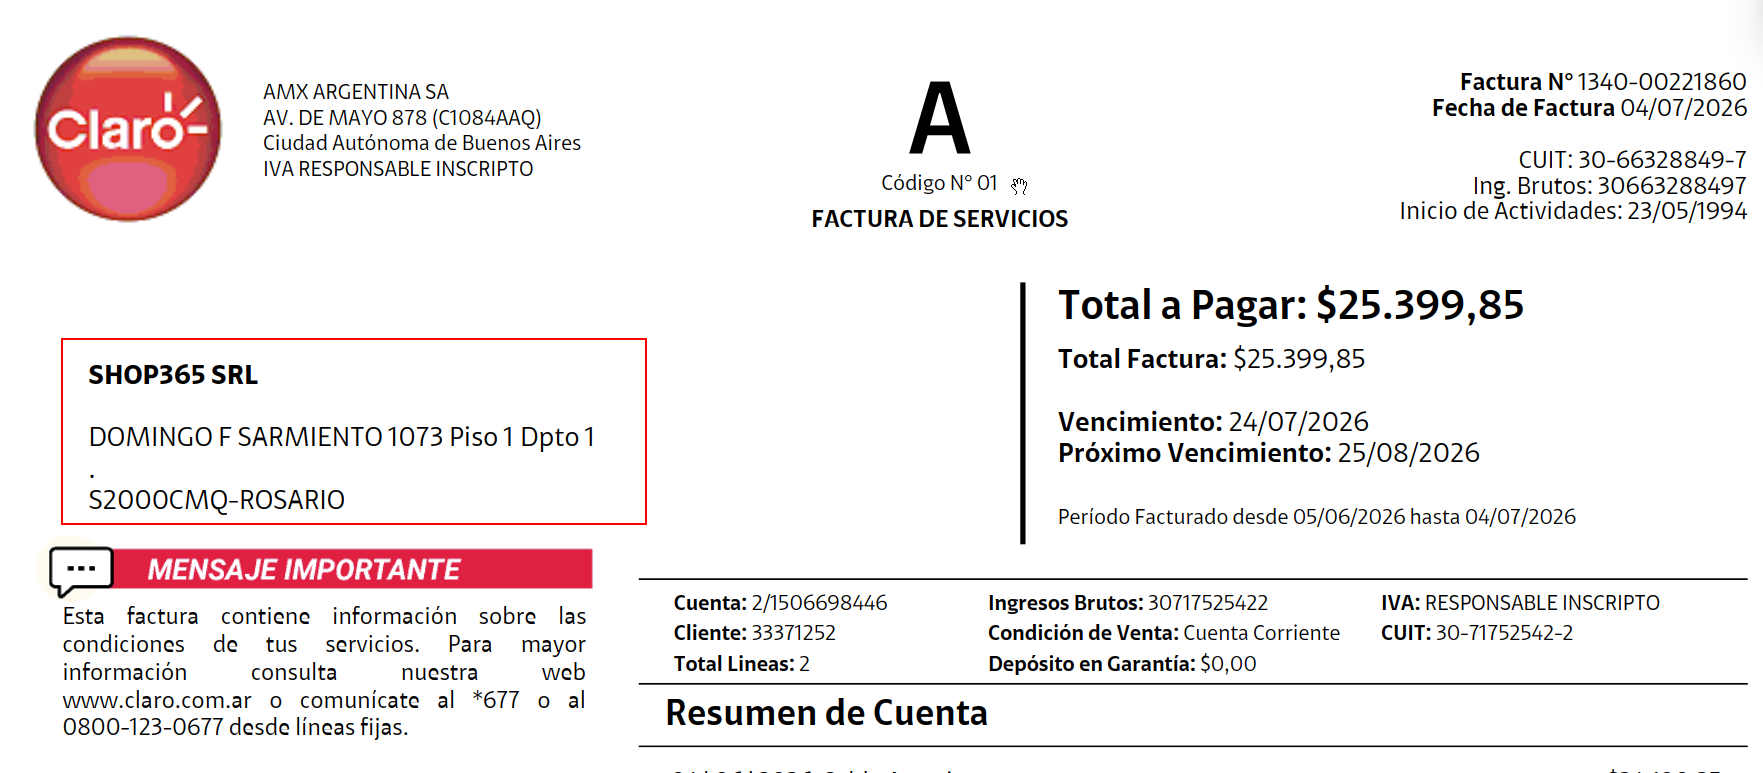Click Próximo Vencimiento 25/08/2026

click(1269, 453)
